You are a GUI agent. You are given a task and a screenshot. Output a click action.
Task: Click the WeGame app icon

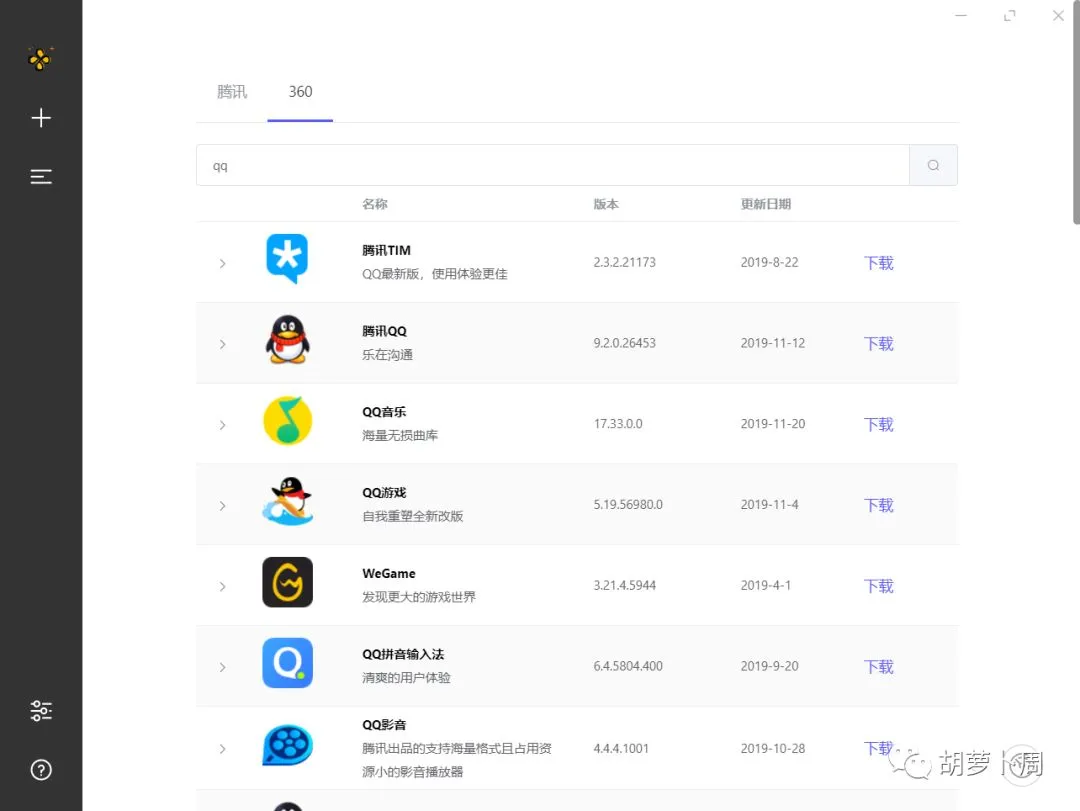287,582
